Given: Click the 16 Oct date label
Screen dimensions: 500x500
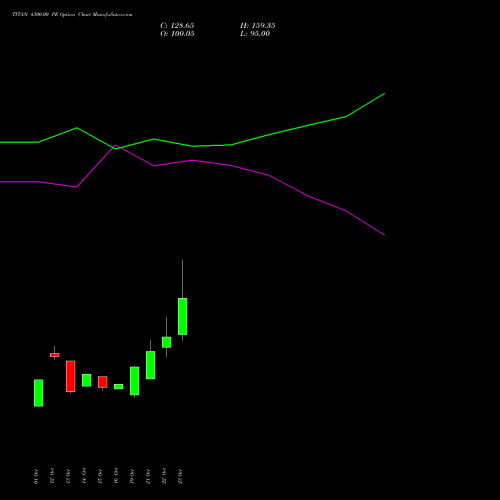Looking at the screenshot, I should coord(116,476).
